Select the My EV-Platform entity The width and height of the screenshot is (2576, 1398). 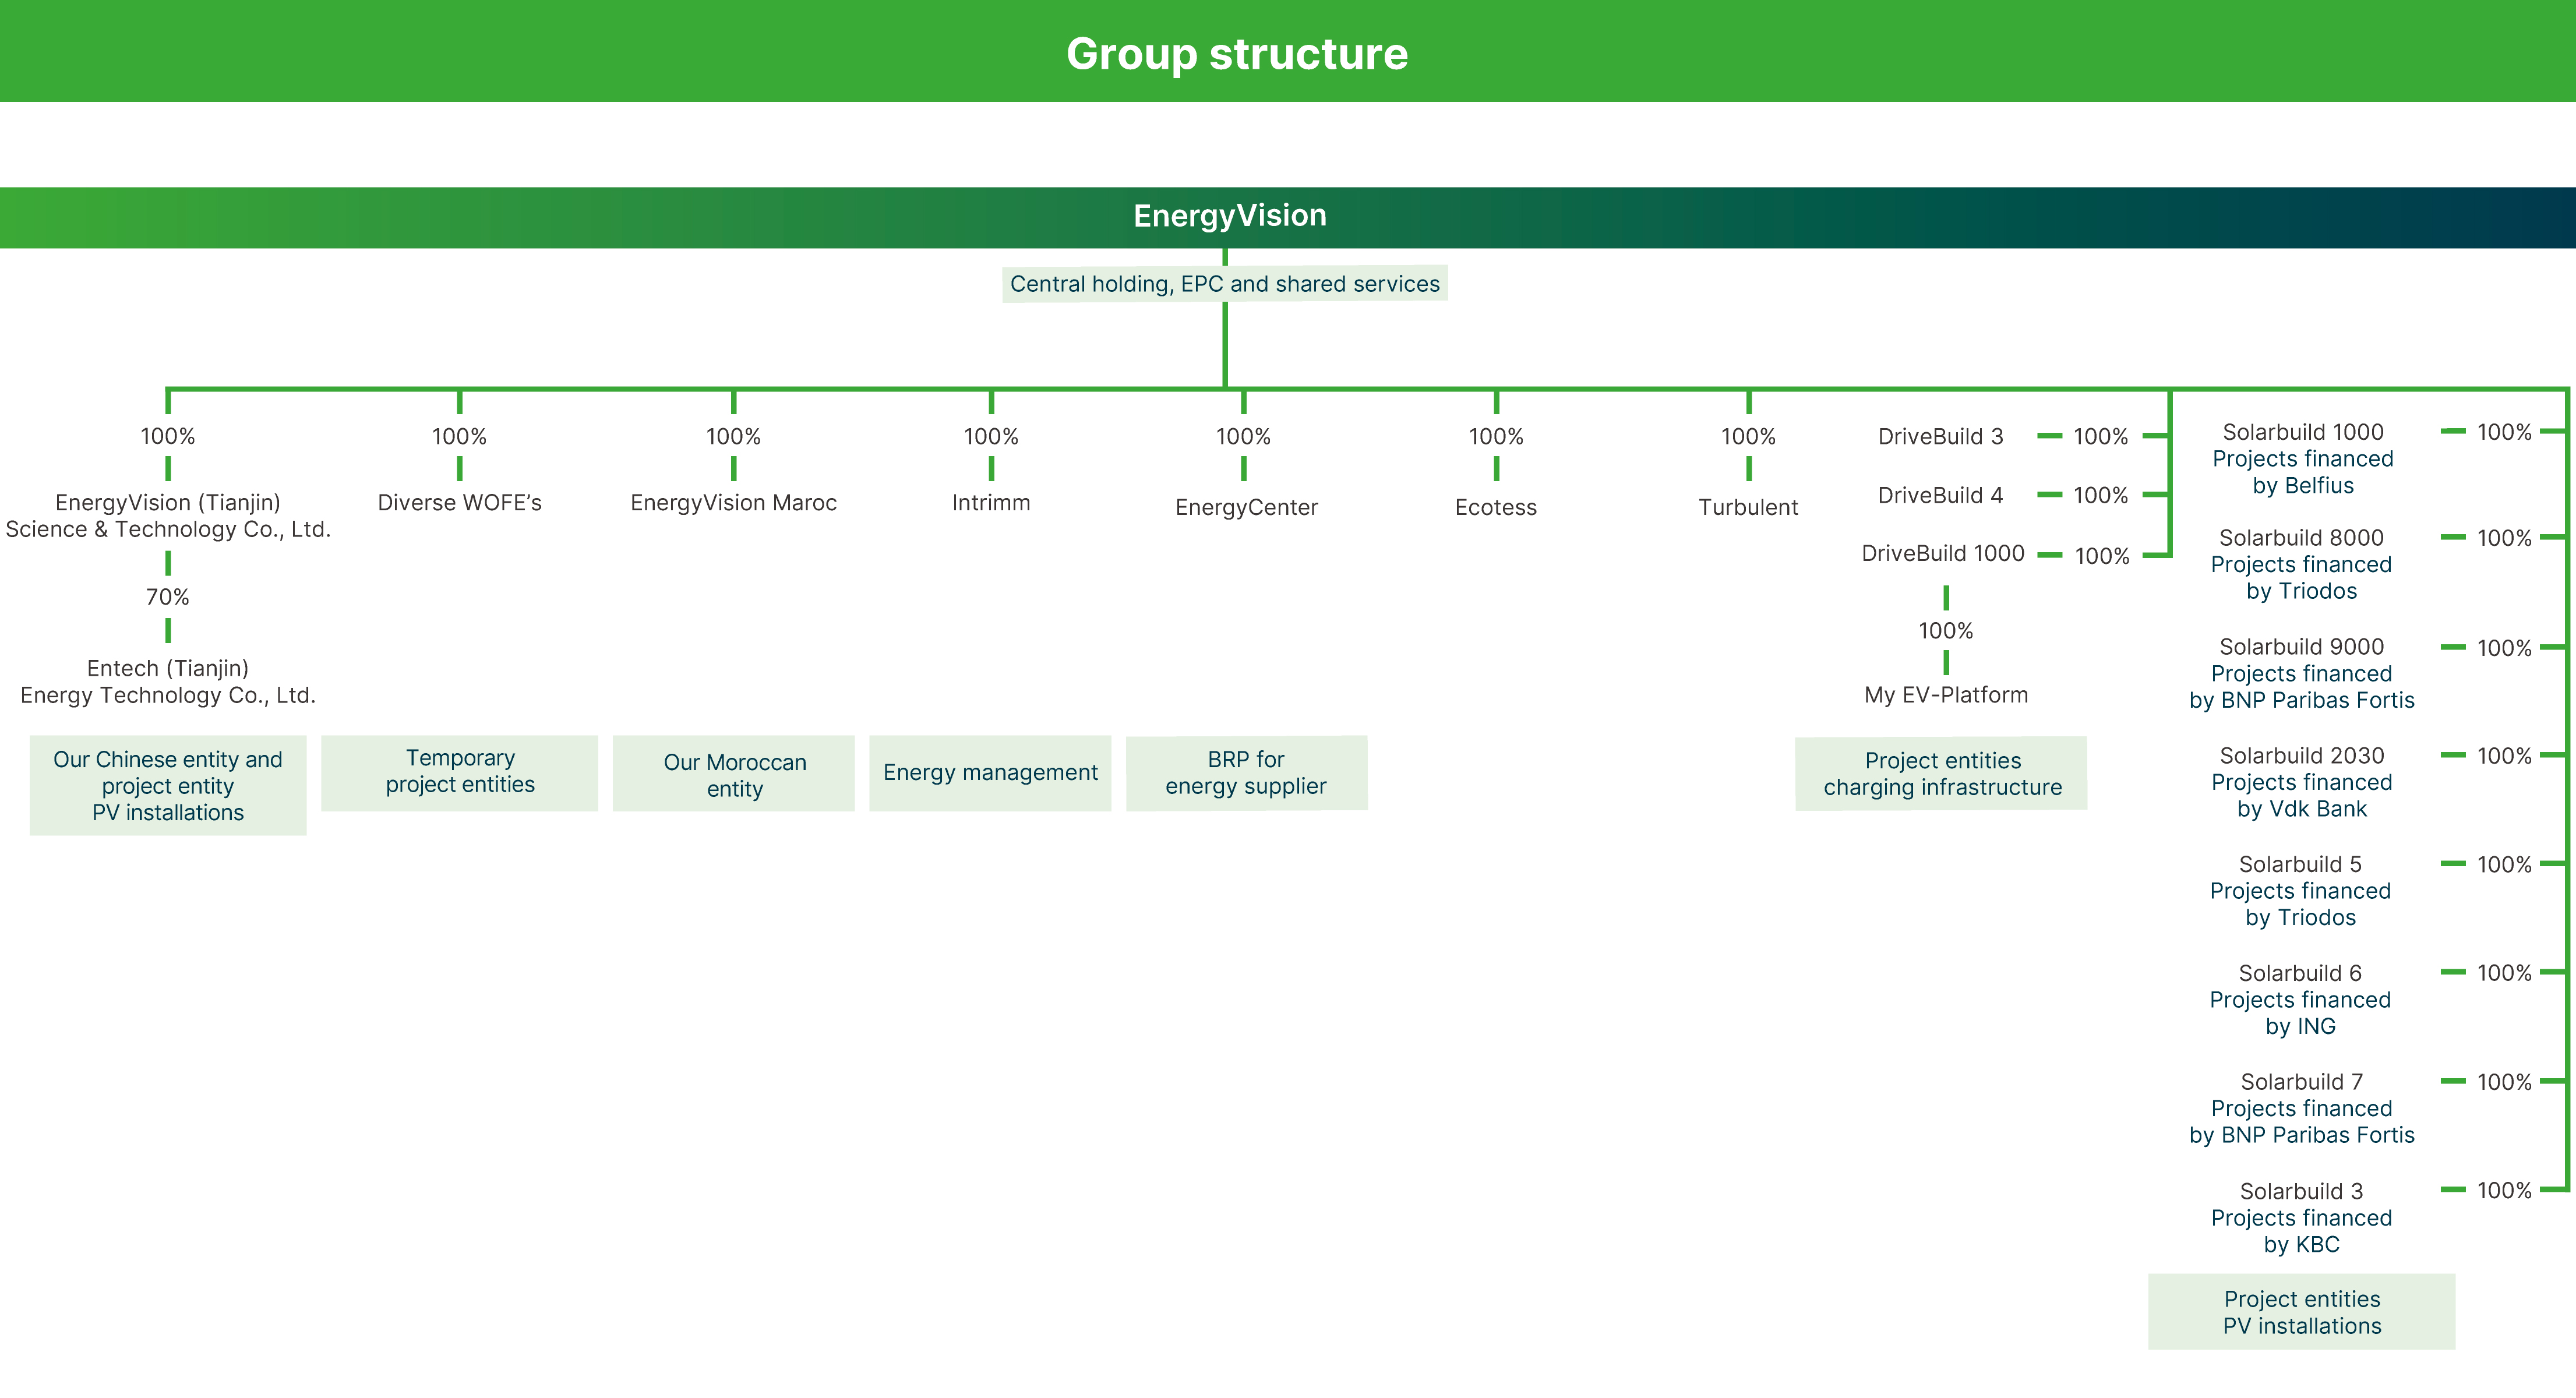pyautogui.click(x=1945, y=695)
